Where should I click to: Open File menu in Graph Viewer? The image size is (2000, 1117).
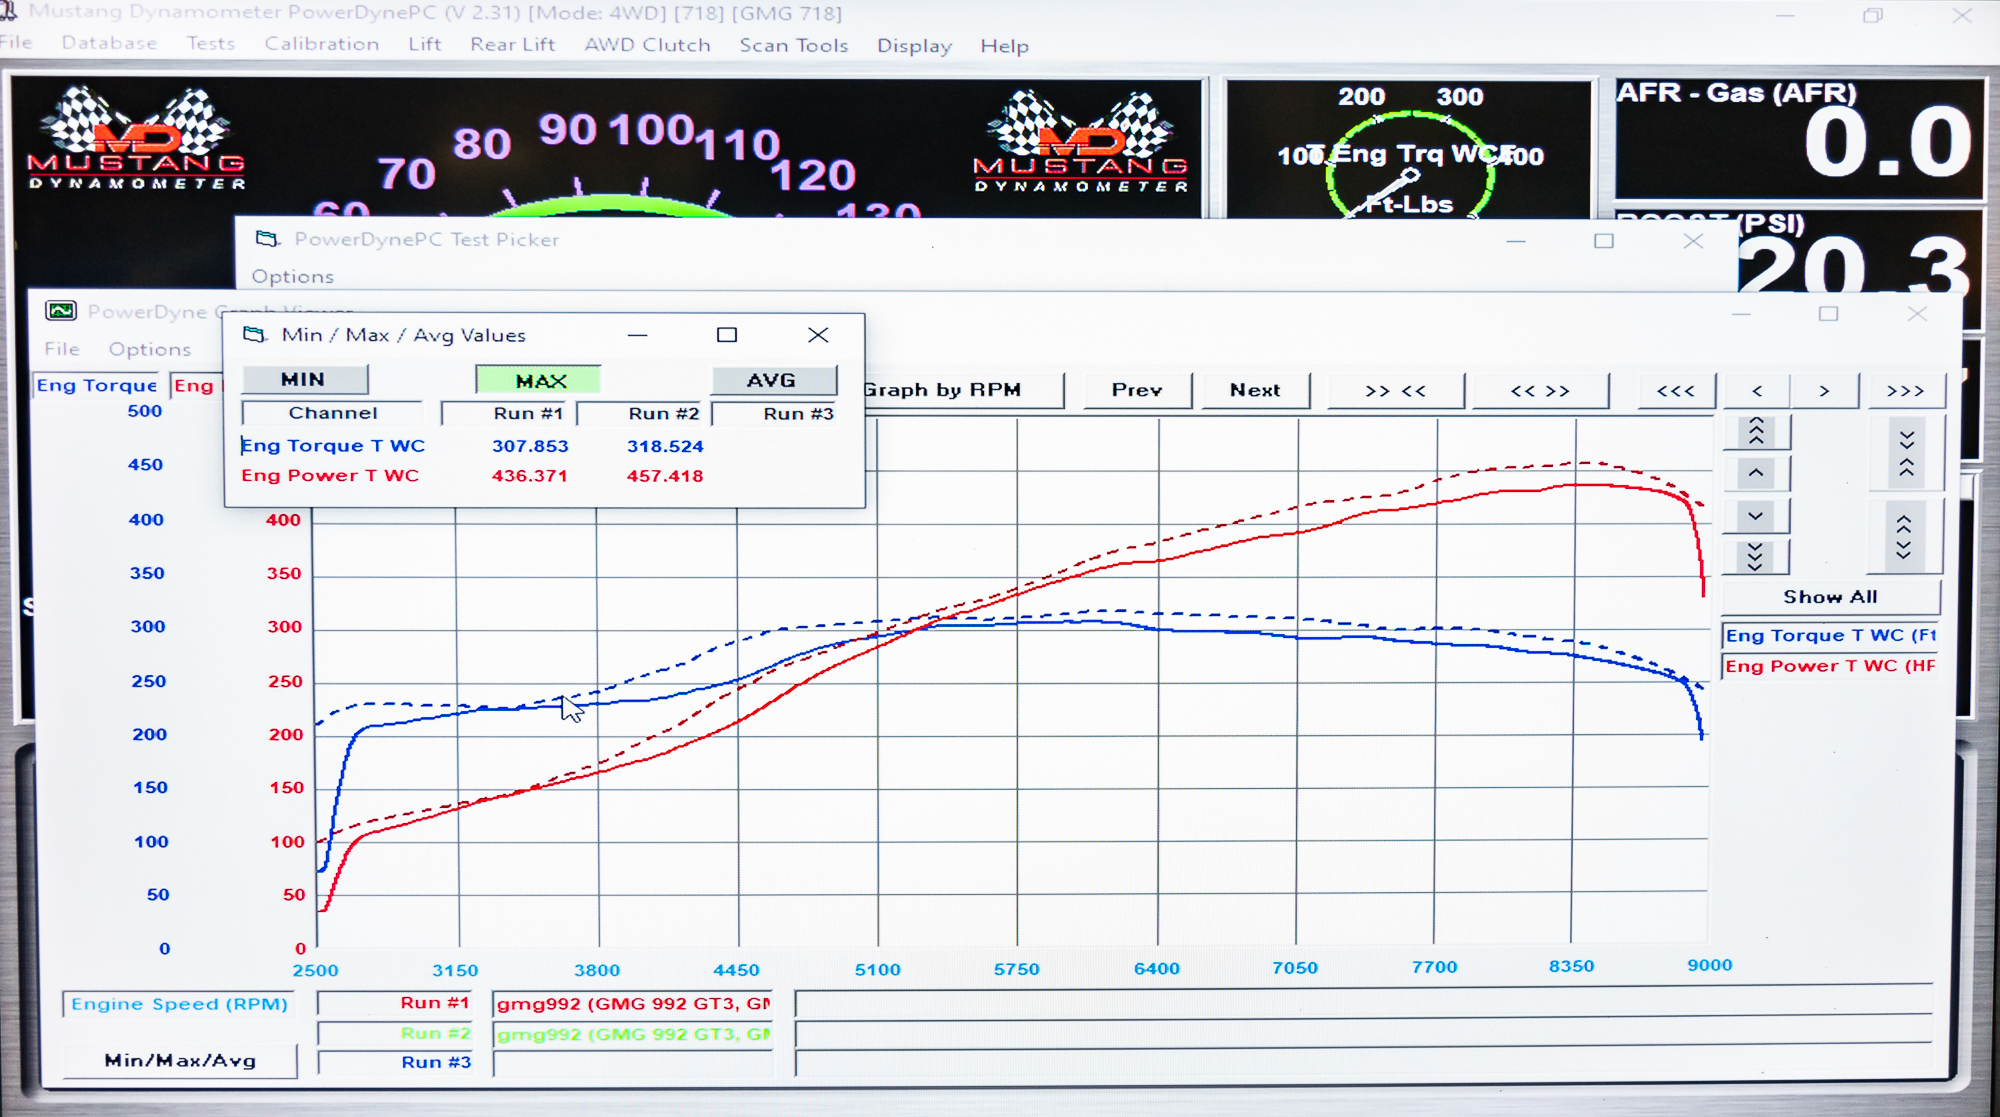click(61, 349)
